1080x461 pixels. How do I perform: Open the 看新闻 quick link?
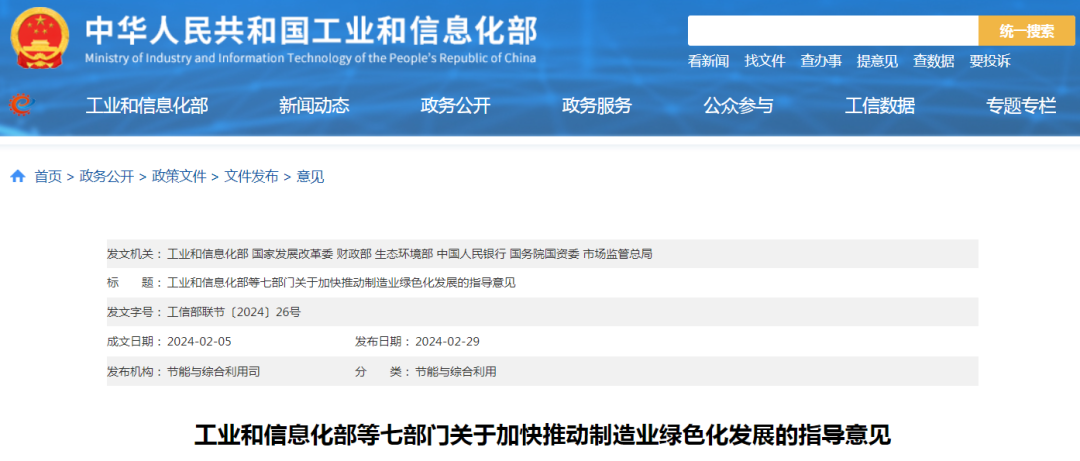[708, 61]
